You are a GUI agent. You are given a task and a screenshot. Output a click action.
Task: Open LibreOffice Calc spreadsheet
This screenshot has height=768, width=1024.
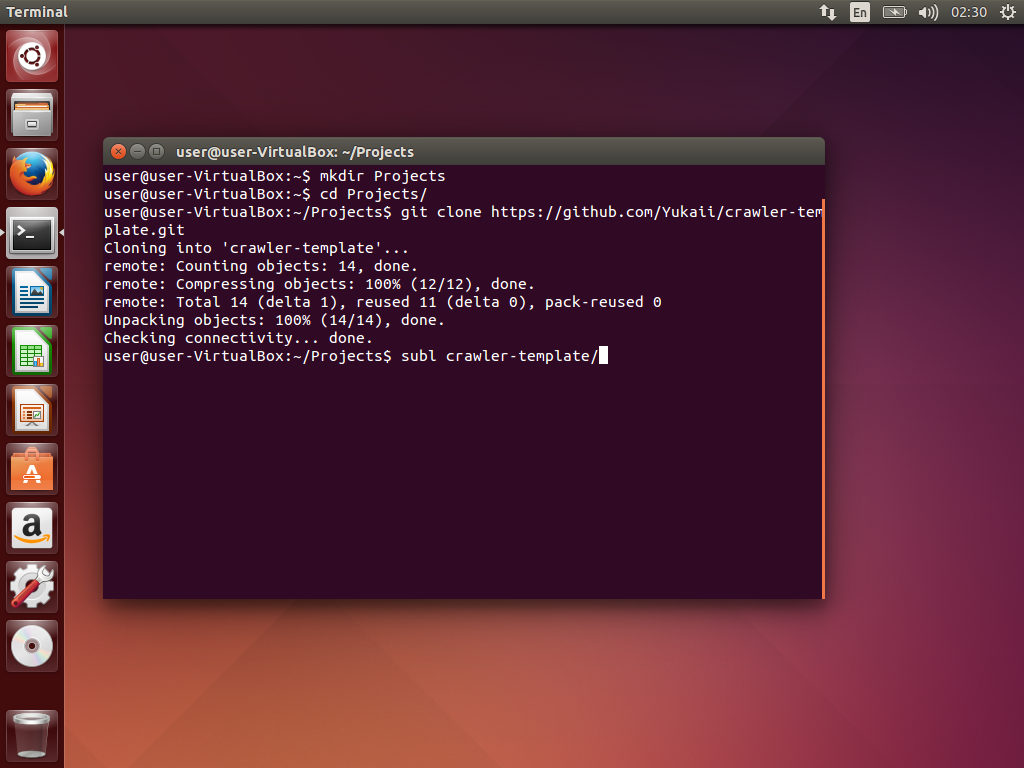pyautogui.click(x=32, y=351)
